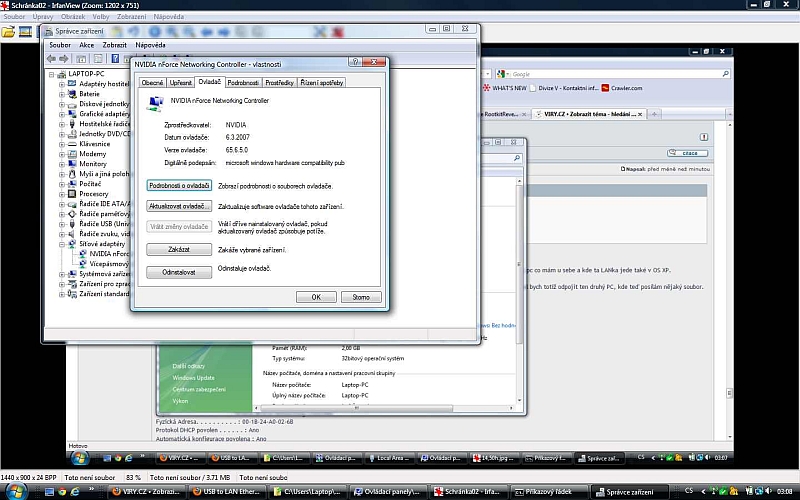Click the Vícepásmový adapter icon in tree
This screenshot has height=500, width=800.
(x=82, y=264)
